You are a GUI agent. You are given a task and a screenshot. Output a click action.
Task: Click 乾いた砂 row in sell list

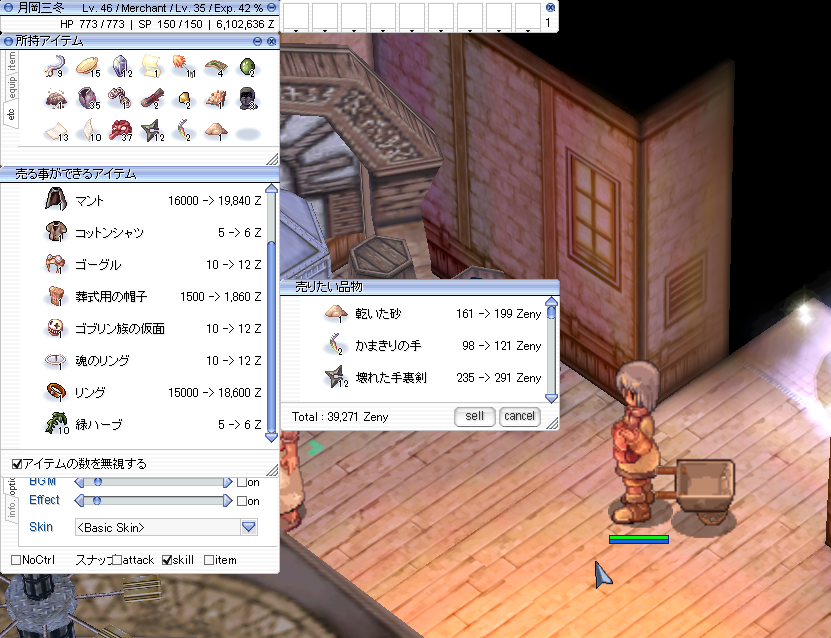click(432, 314)
